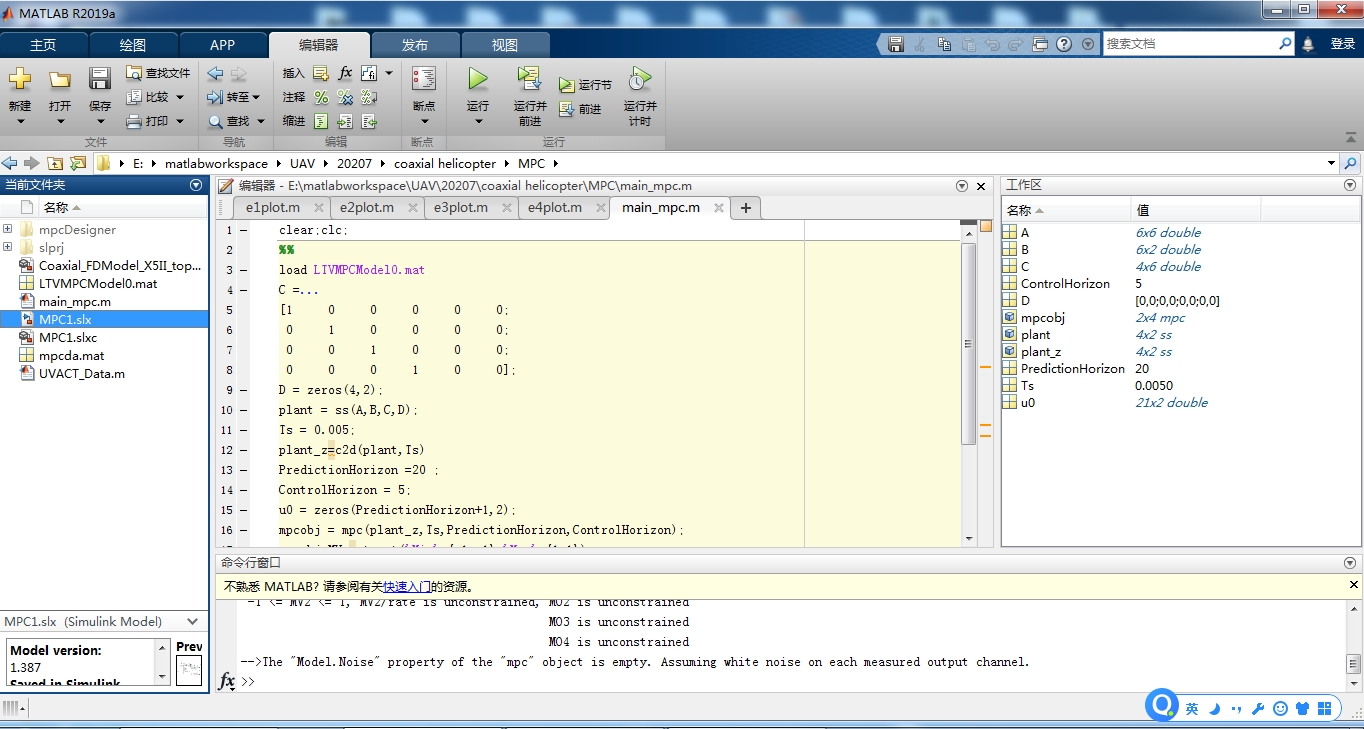Click the Run Section (运行节) icon
1364x729 pixels.
coord(567,85)
